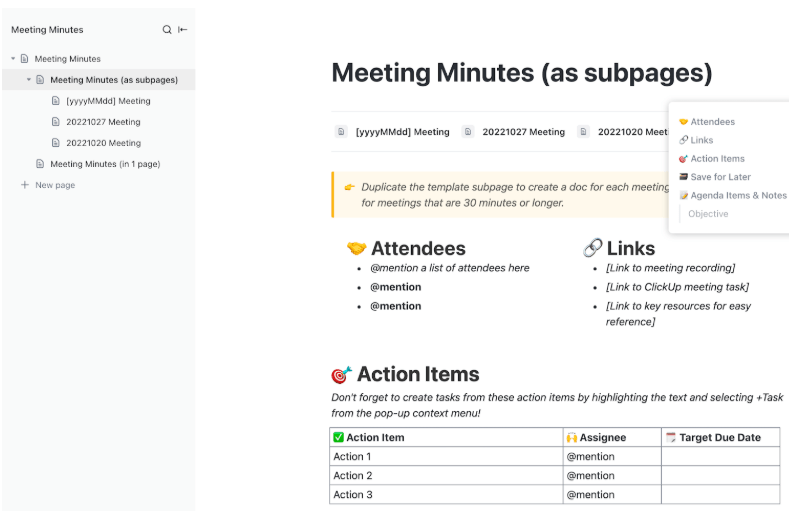Click the Action 1 table cell
Viewport: 789px width, 511px height.
coord(352,457)
